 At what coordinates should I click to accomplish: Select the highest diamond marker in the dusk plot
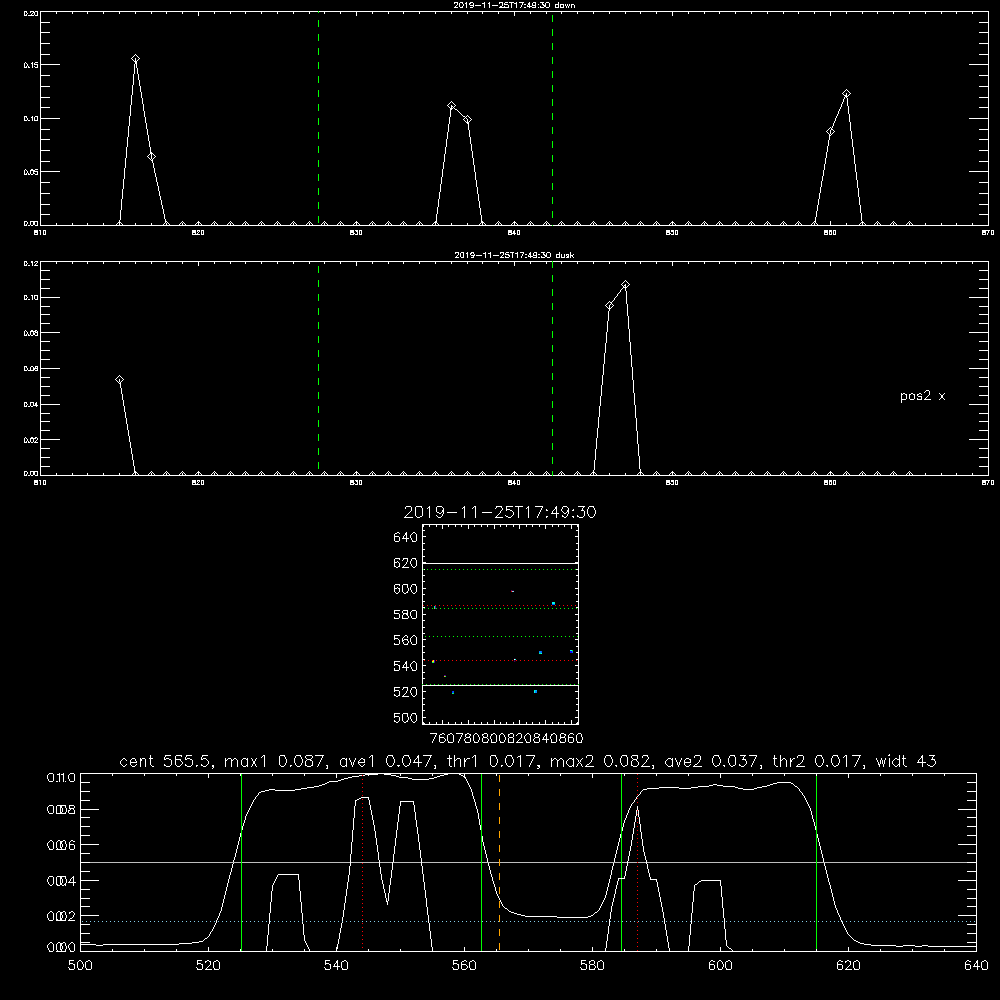[626, 285]
